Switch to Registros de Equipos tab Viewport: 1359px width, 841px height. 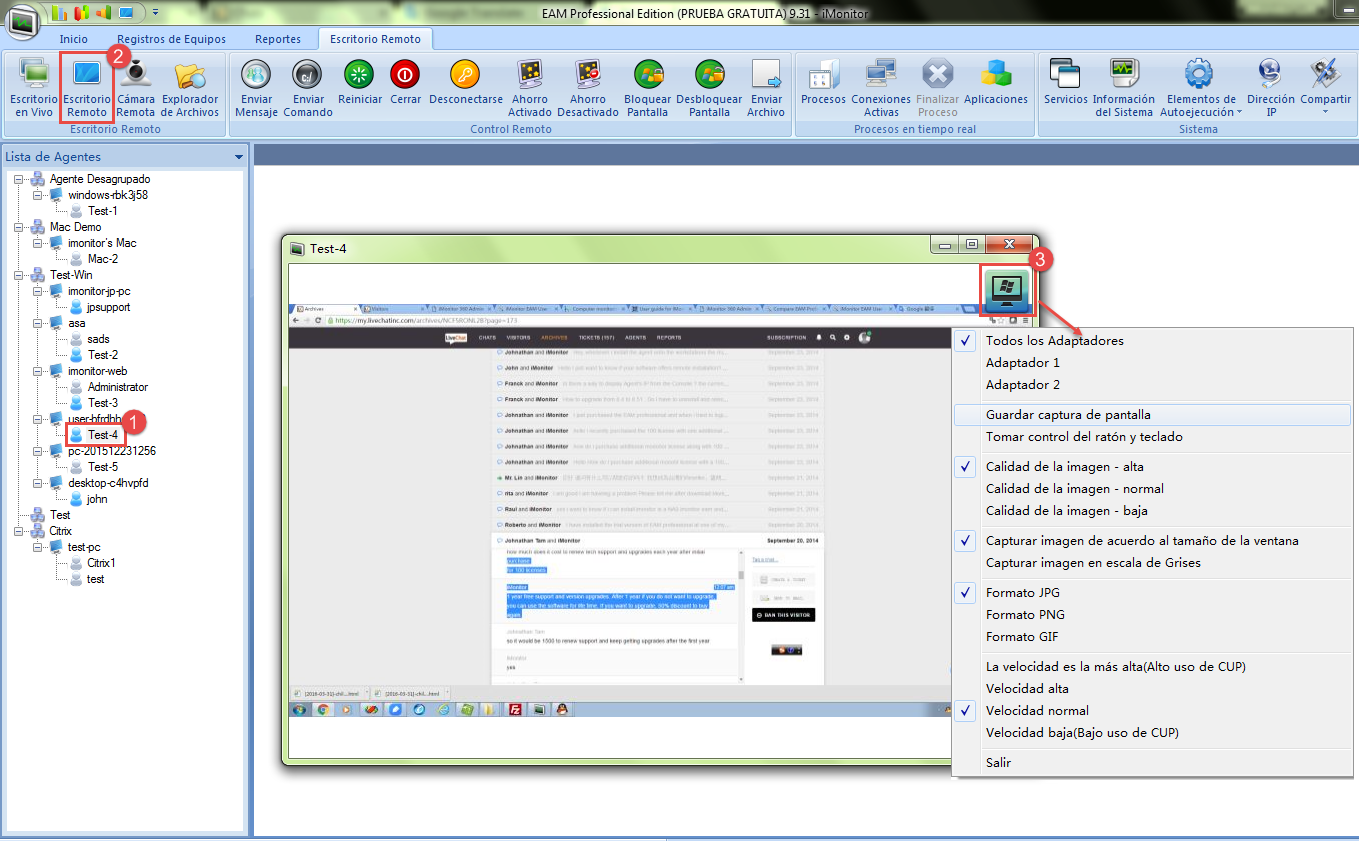[171, 39]
